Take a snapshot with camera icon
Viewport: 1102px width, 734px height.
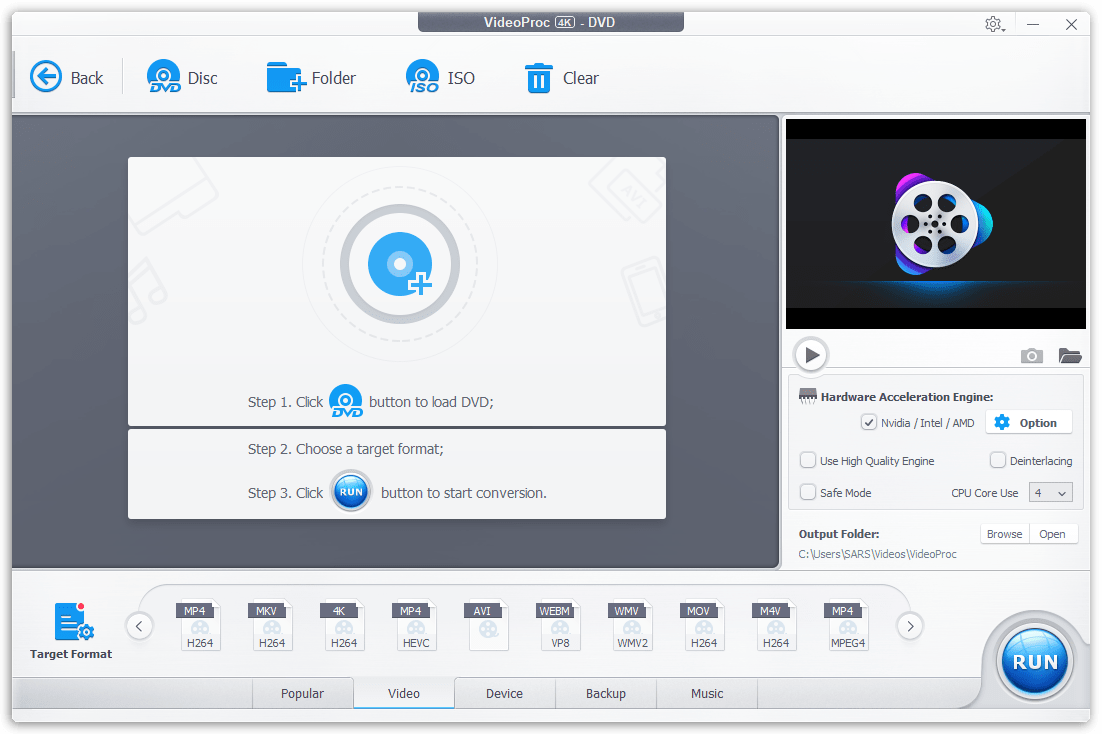(1031, 356)
